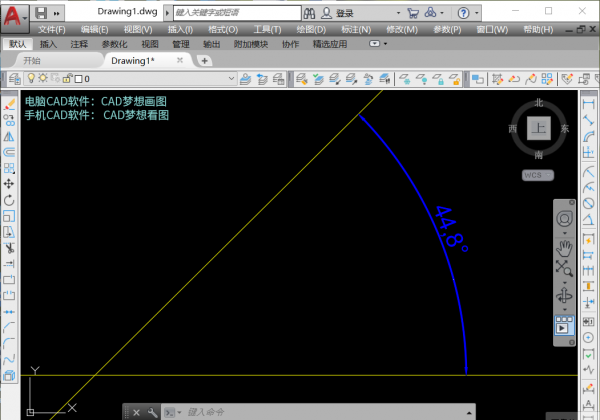600x420 pixels.
Task: Open Layer States Manager icon
Action: click(x=279, y=79)
